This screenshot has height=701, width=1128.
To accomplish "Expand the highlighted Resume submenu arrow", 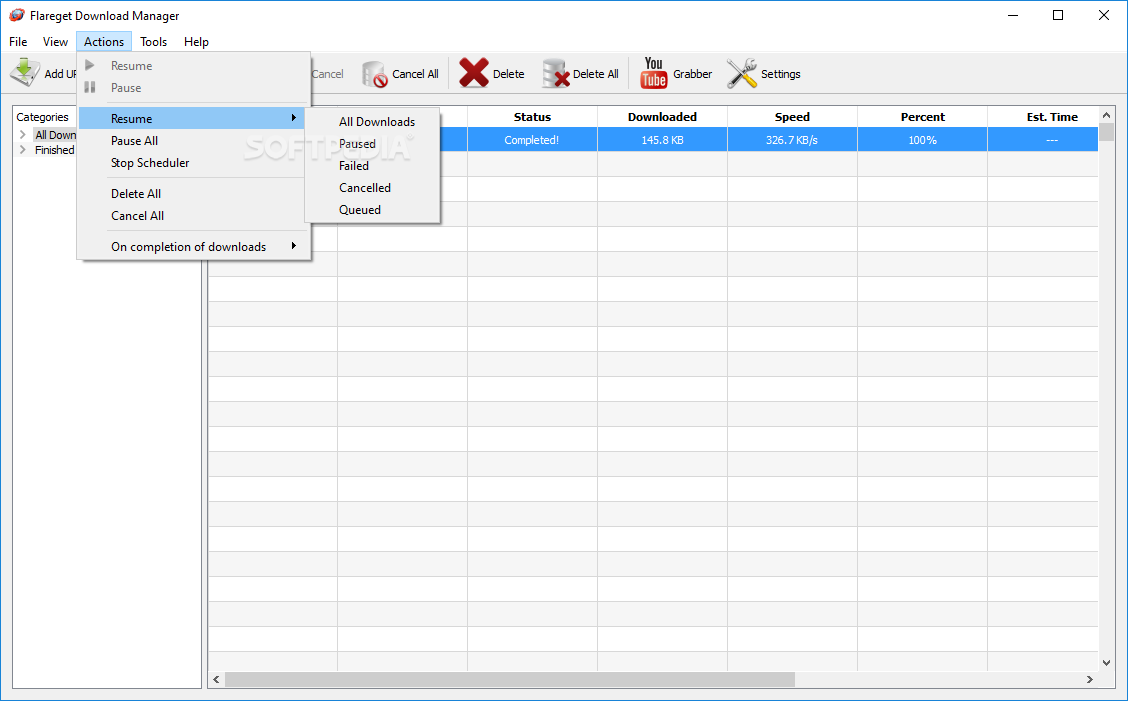I will point(294,118).
